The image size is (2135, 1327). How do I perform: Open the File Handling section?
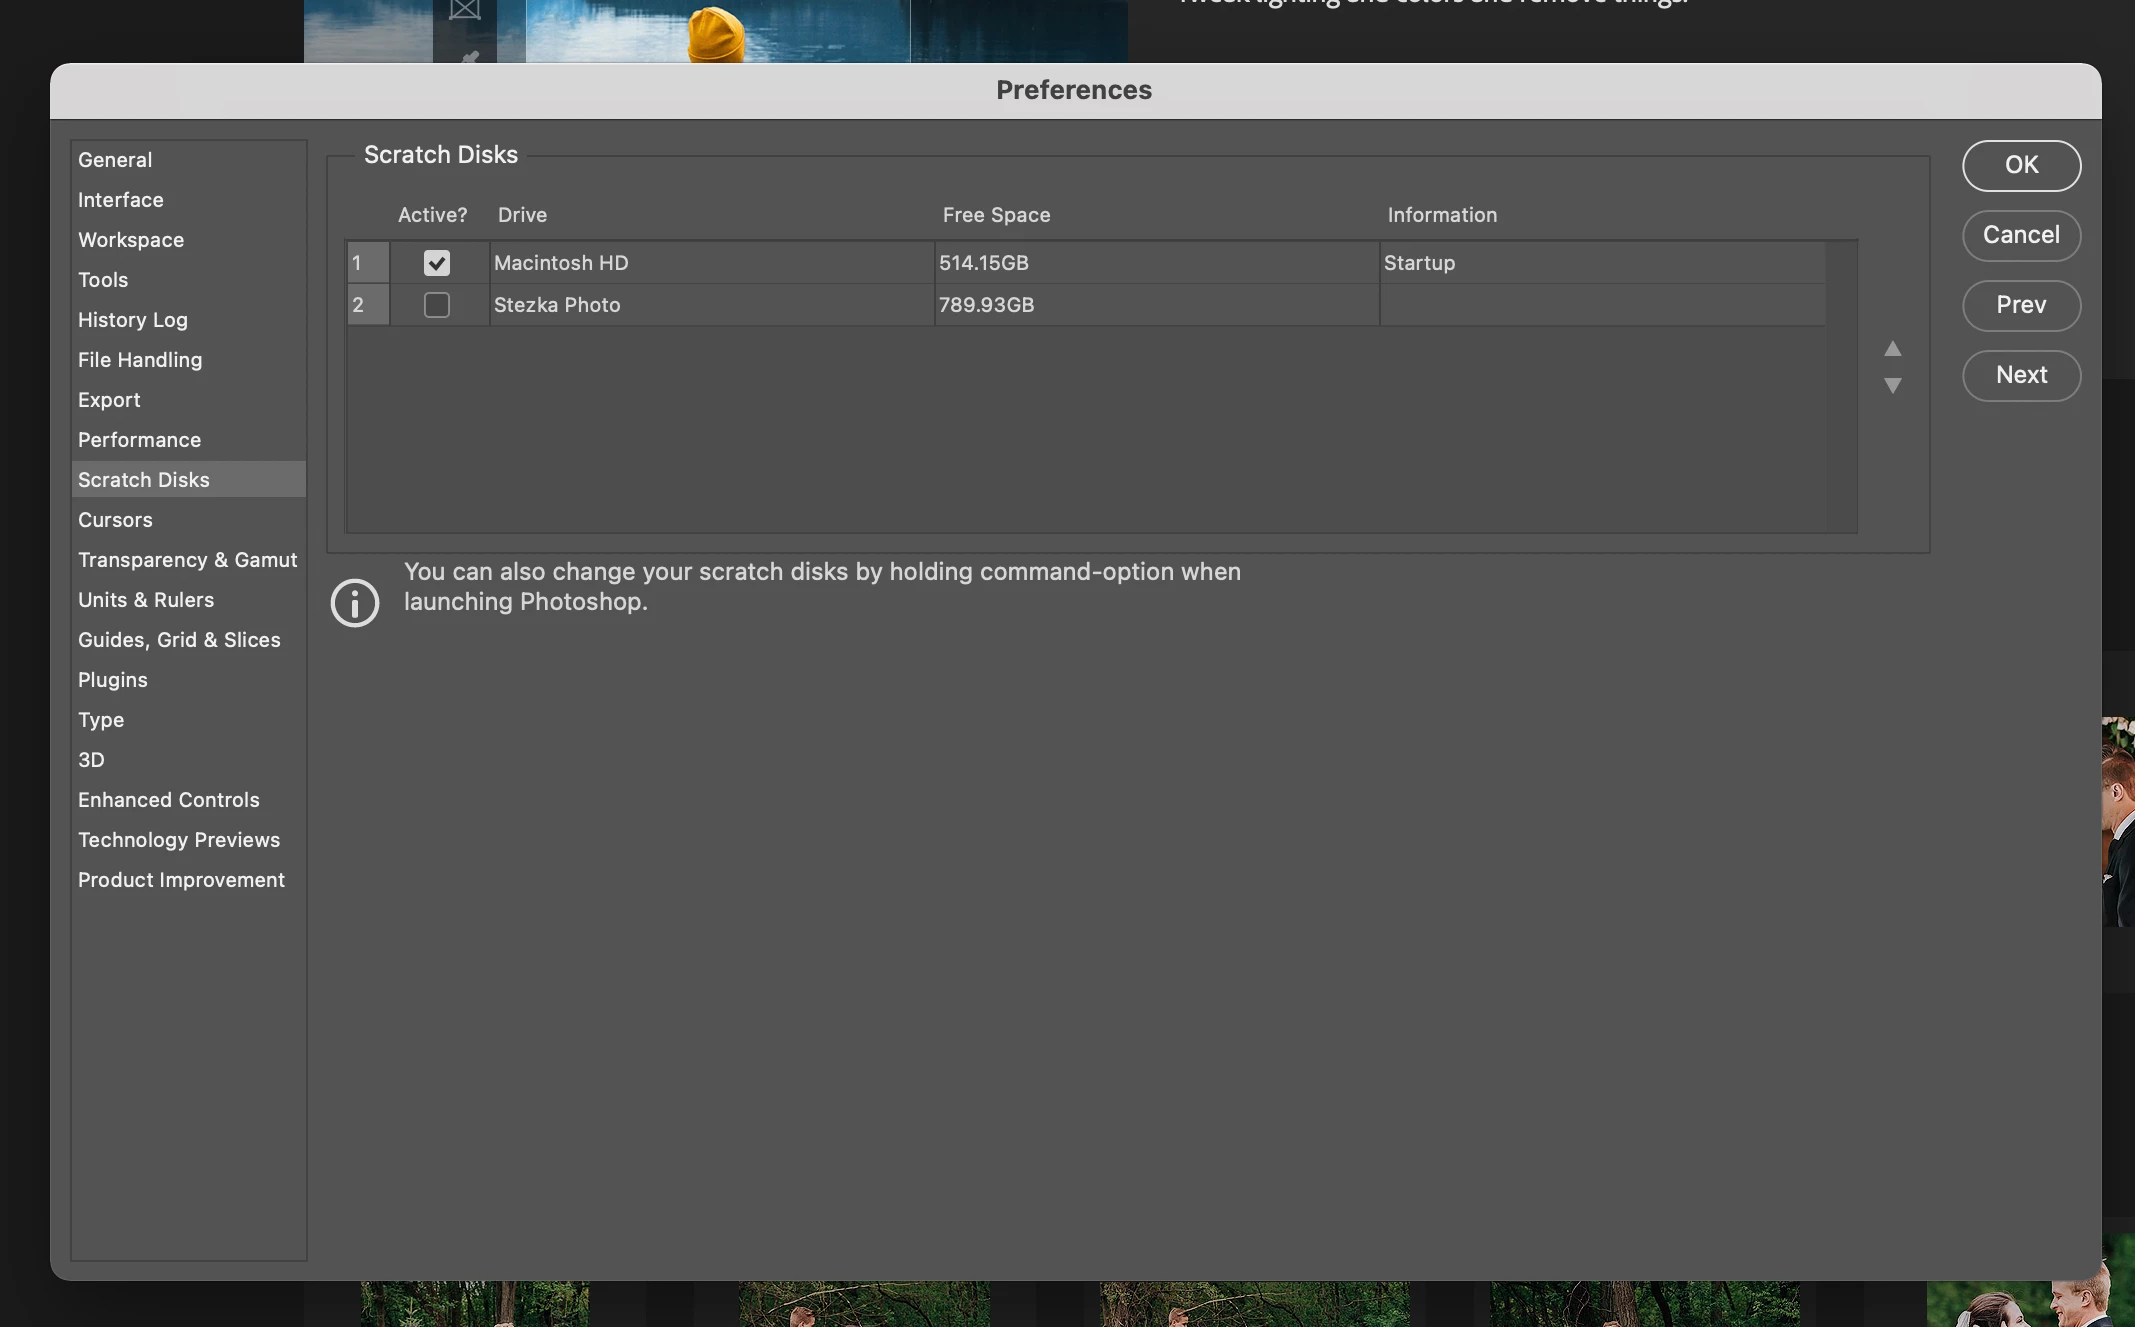(140, 360)
